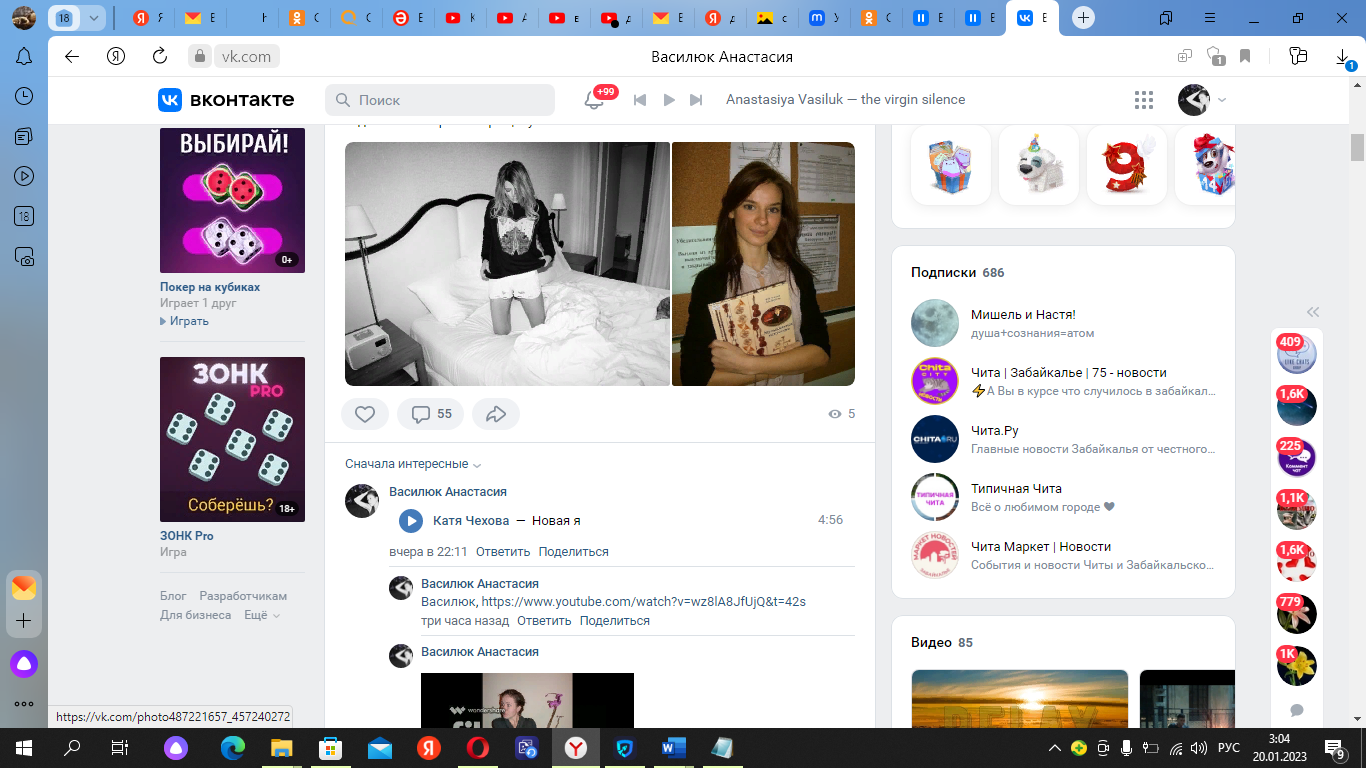Open browser tab group dropdown arrow
Viewport: 1366px width, 768px height.
pyautogui.click(x=95, y=18)
